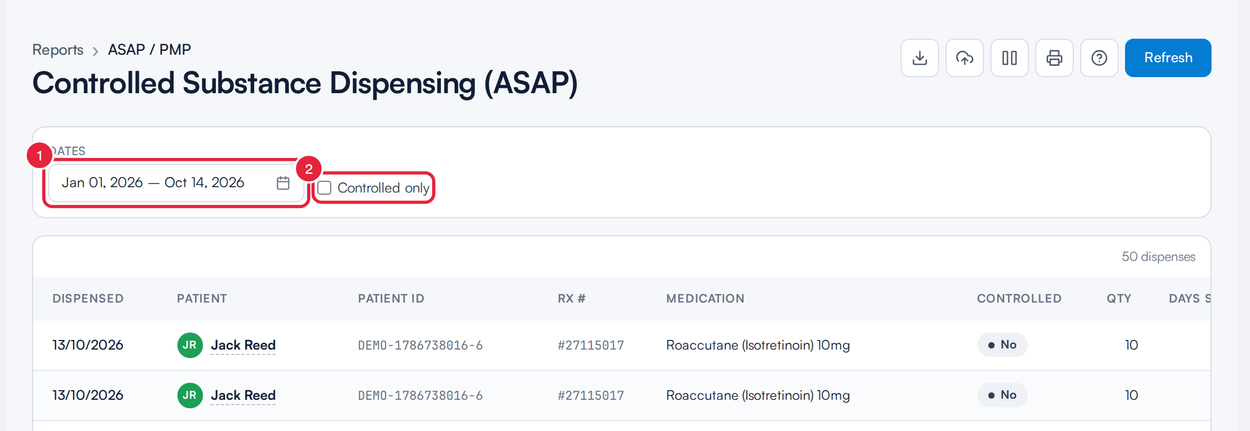Click the QTY column header

pyautogui.click(x=1118, y=298)
